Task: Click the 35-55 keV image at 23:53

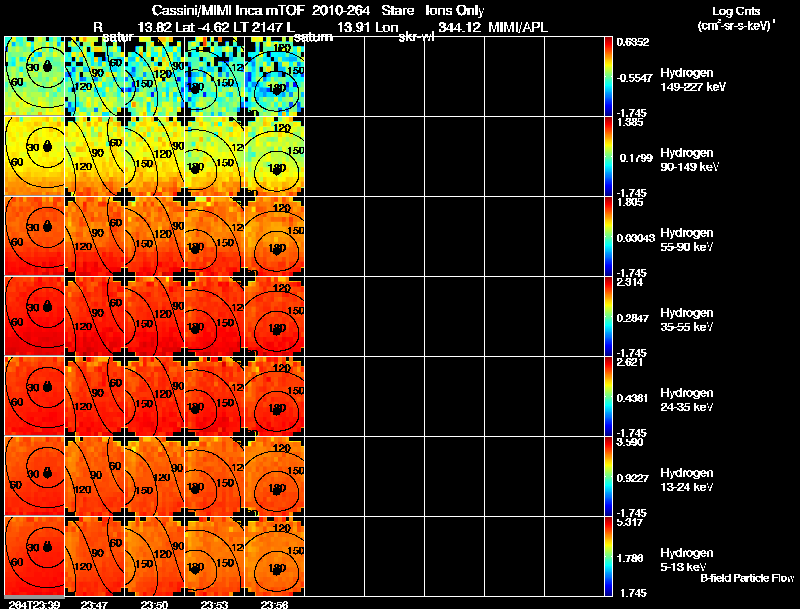Action: coord(215,316)
